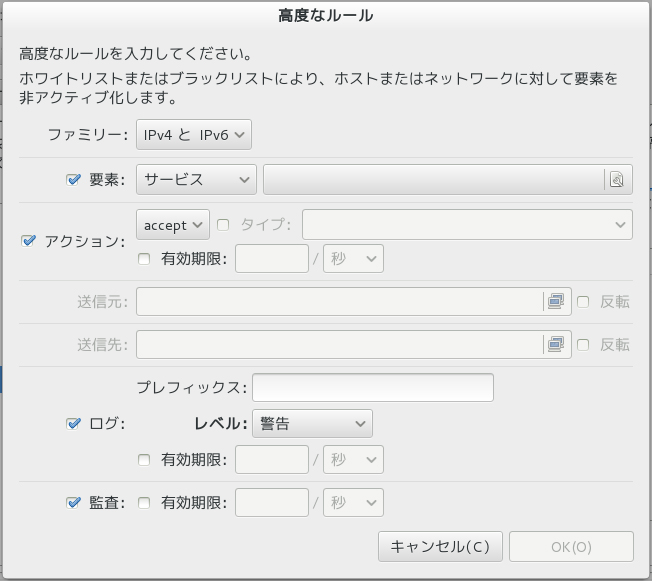Disable the 監査 checkbox

tap(73, 502)
